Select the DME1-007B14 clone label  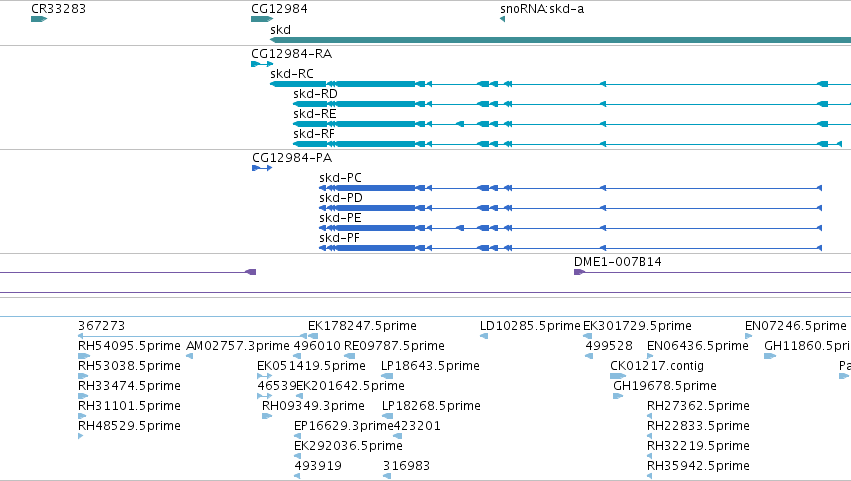[x=618, y=262]
